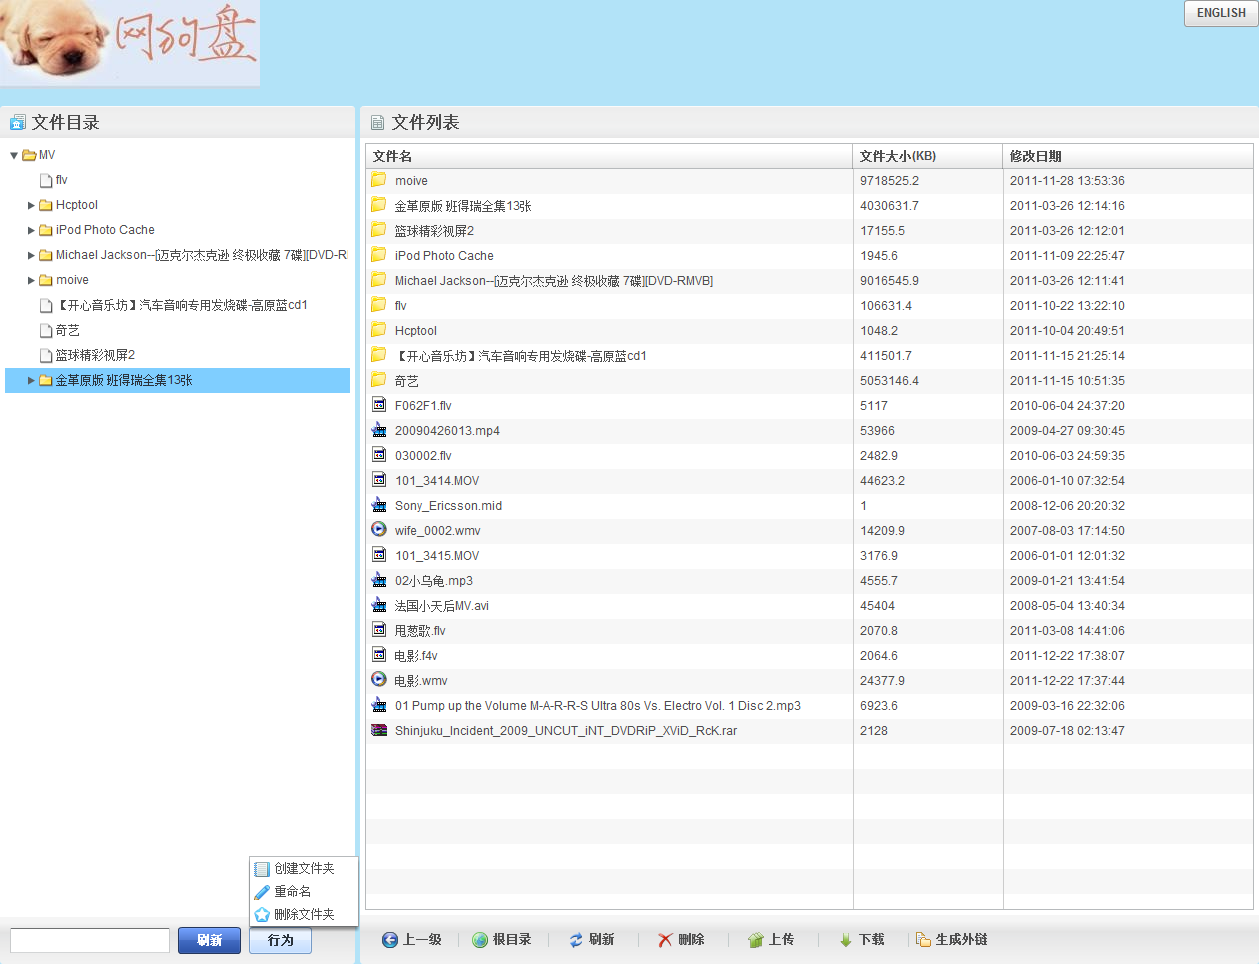Click the wife_0002.wmv media file icon
The width and height of the screenshot is (1259, 964).
click(379, 530)
